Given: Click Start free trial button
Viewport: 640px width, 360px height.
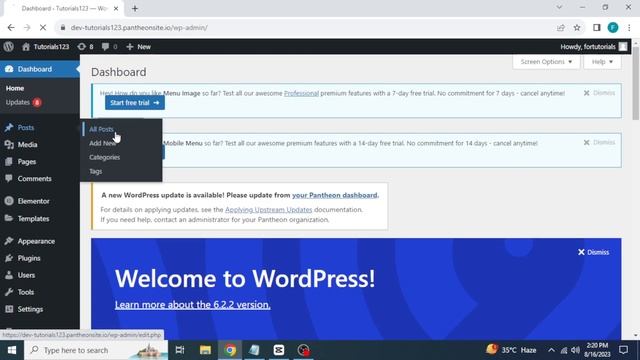Looking at the screenshot, I should 135,103.
